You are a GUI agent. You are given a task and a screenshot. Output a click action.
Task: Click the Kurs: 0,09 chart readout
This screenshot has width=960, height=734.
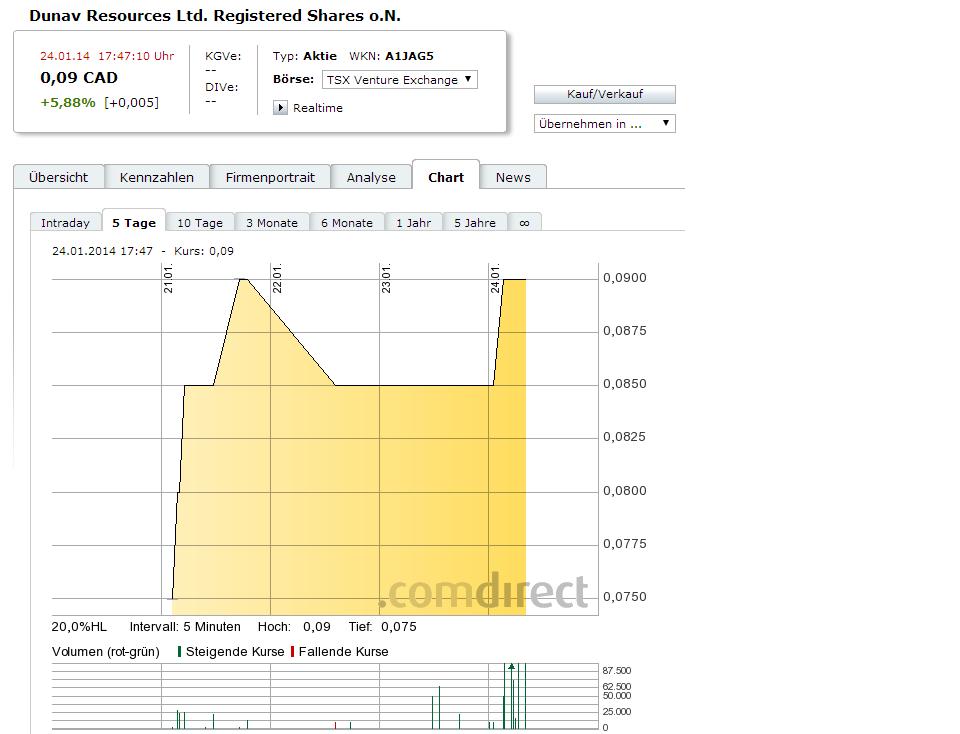[204, 251]
